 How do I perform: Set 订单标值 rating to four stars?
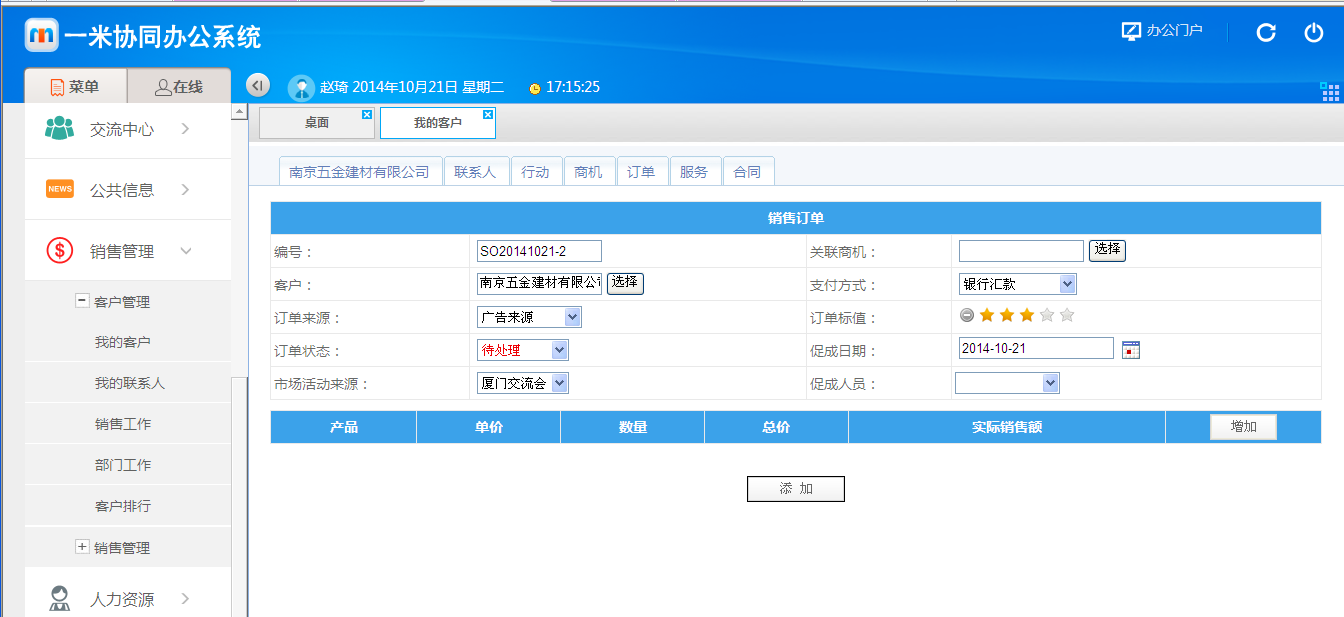click(1047, 315)
